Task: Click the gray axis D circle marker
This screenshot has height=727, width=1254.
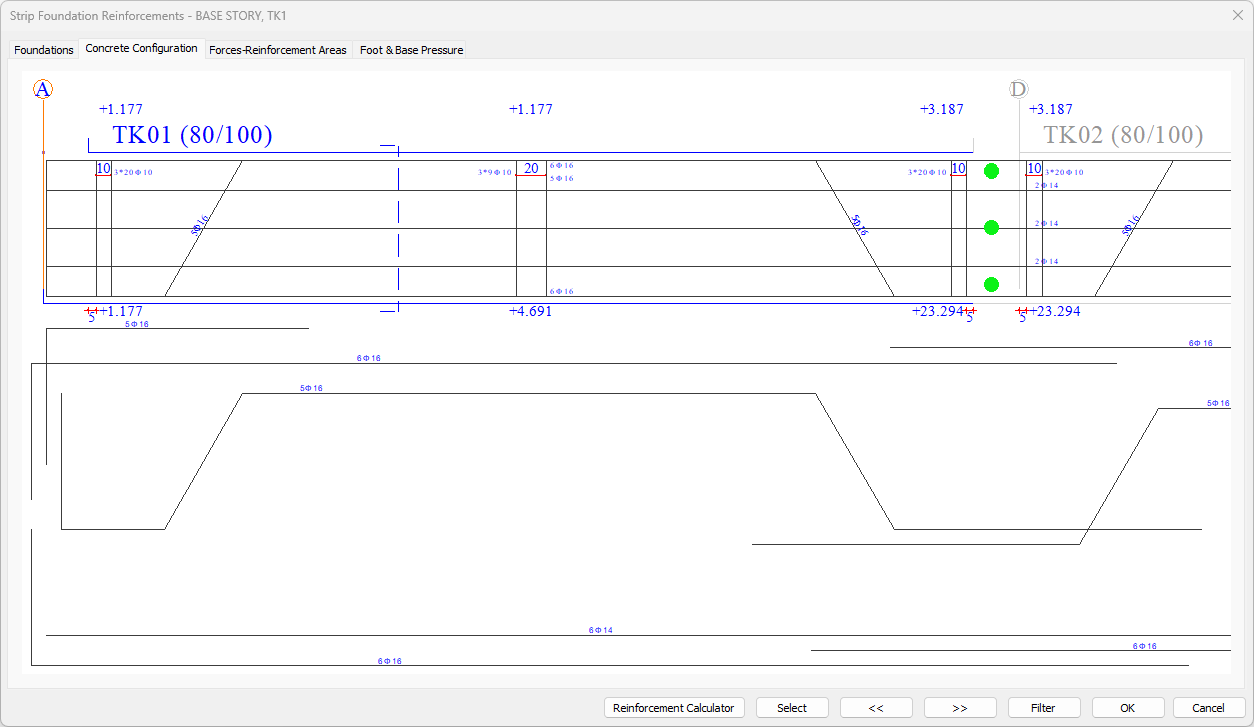Action: (x=1018, y=89)
